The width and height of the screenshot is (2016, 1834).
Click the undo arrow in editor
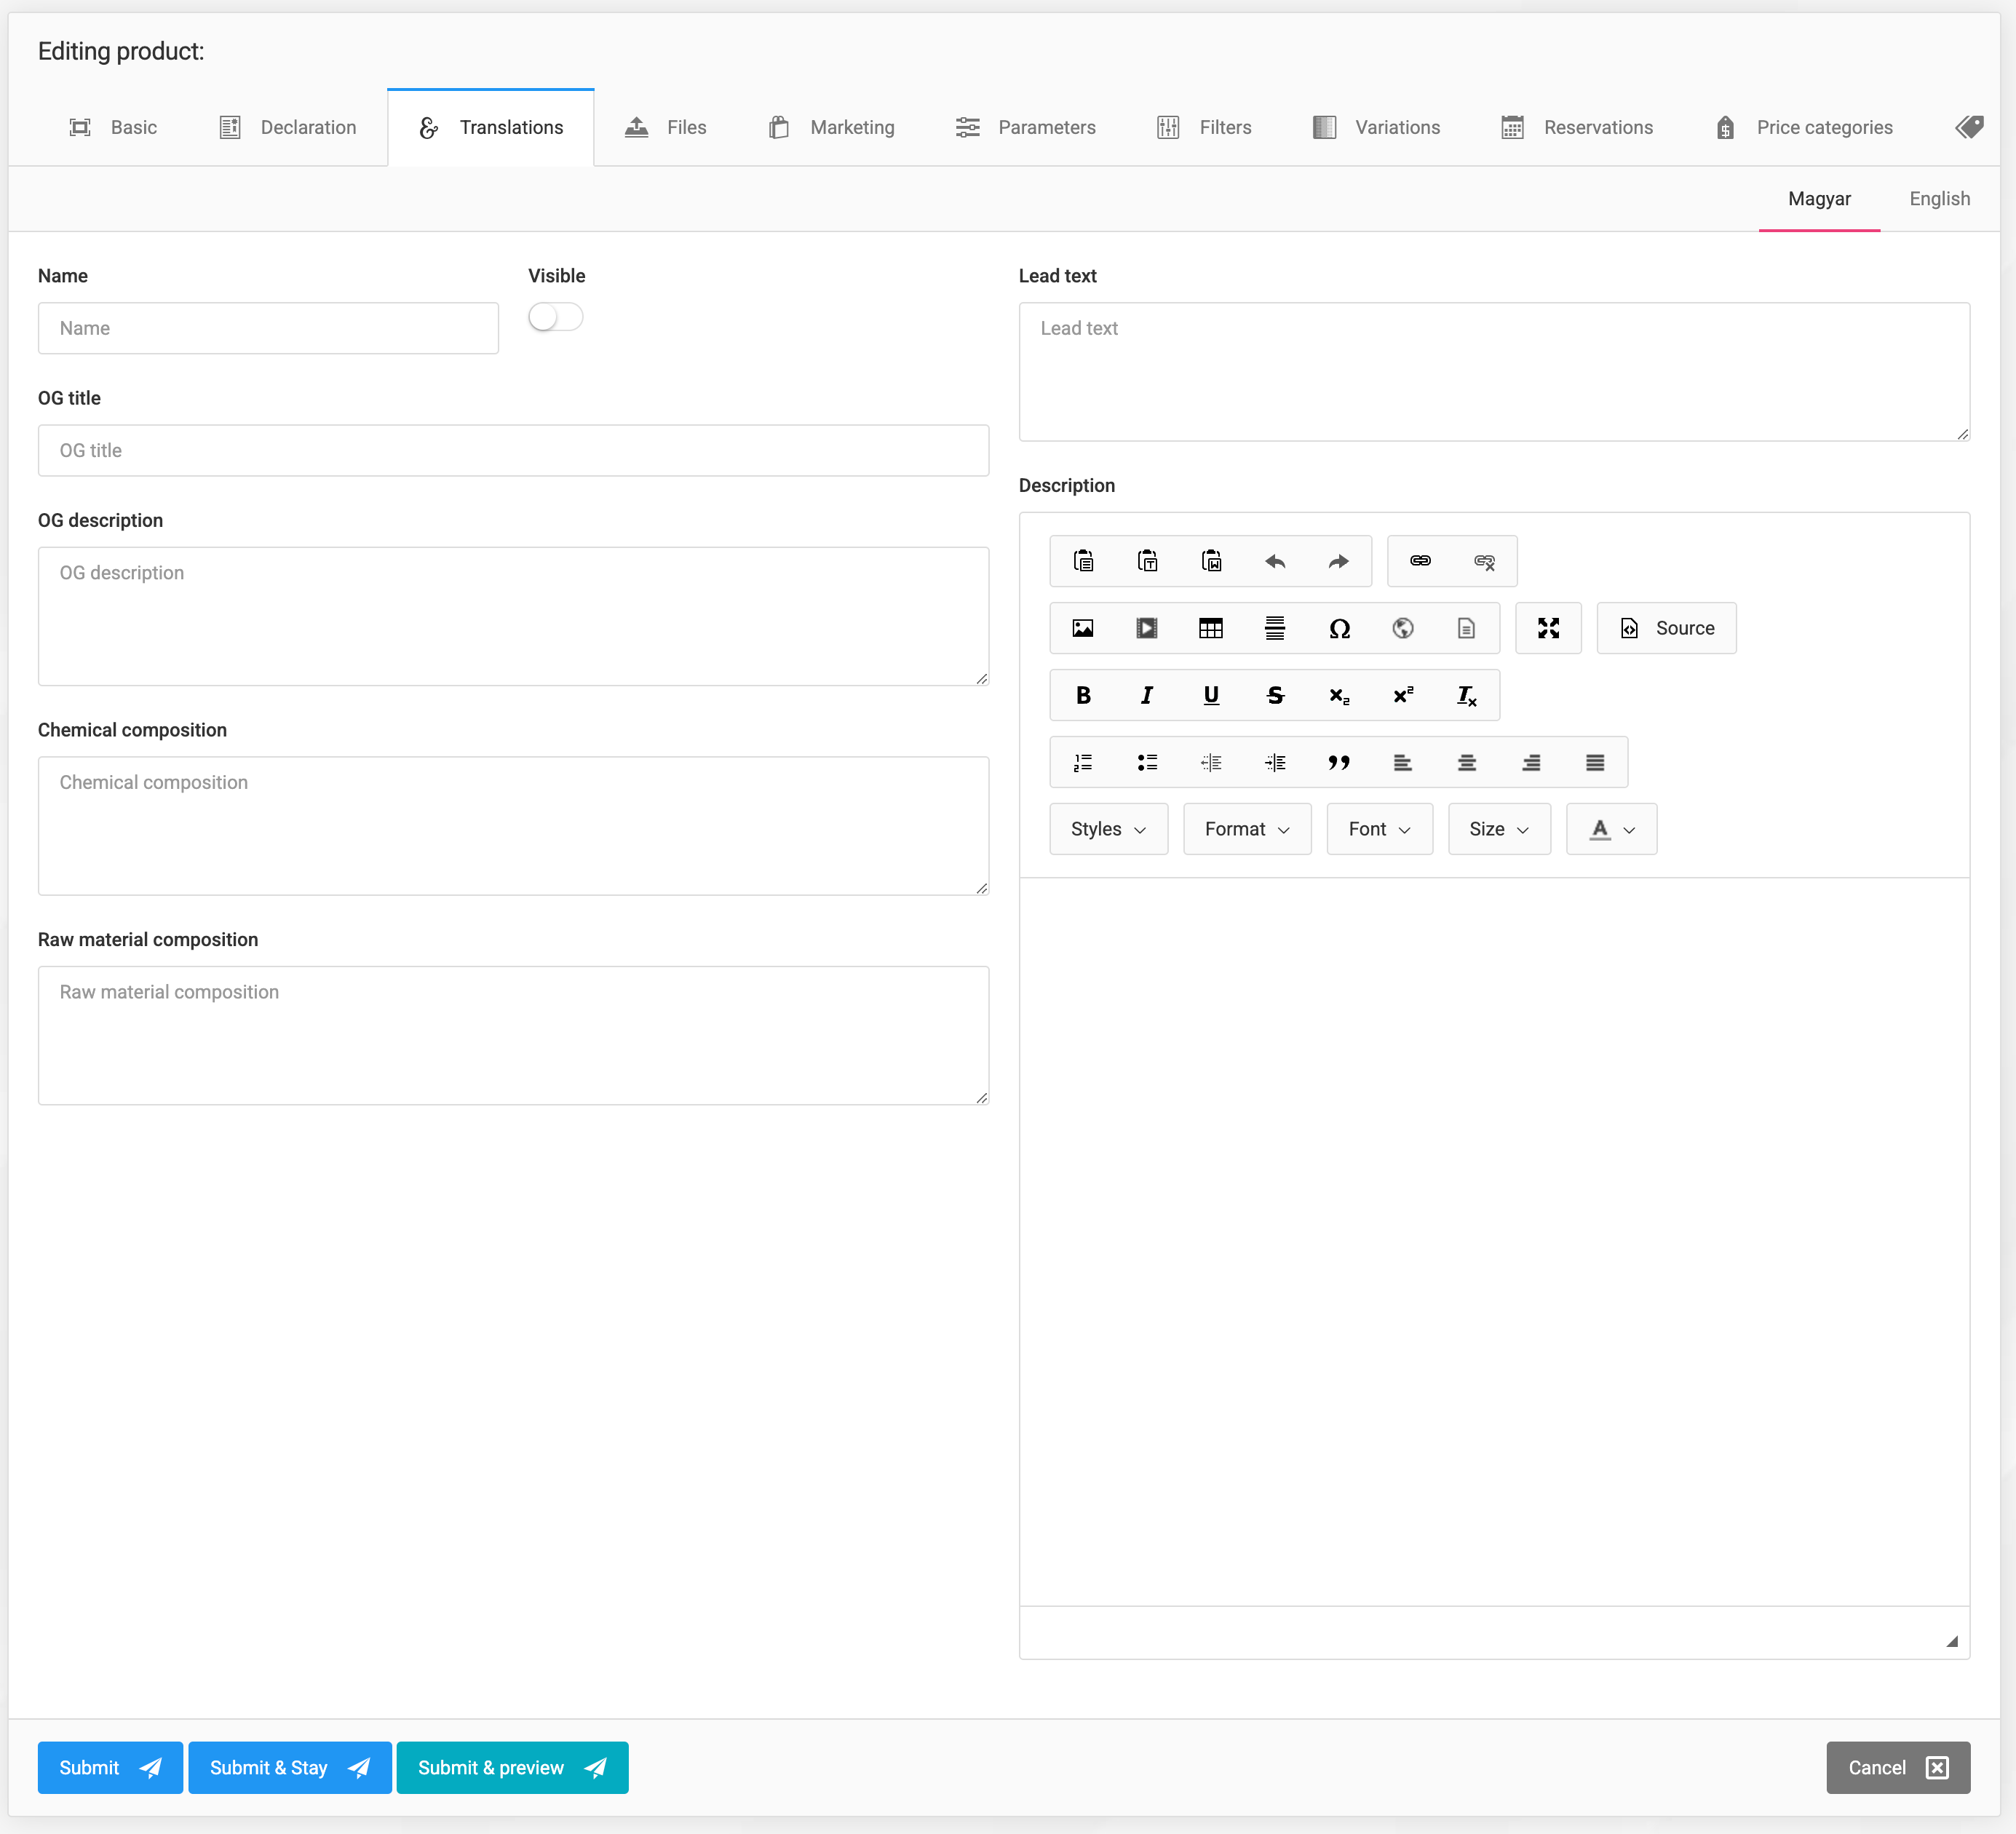pos(1274,561)
